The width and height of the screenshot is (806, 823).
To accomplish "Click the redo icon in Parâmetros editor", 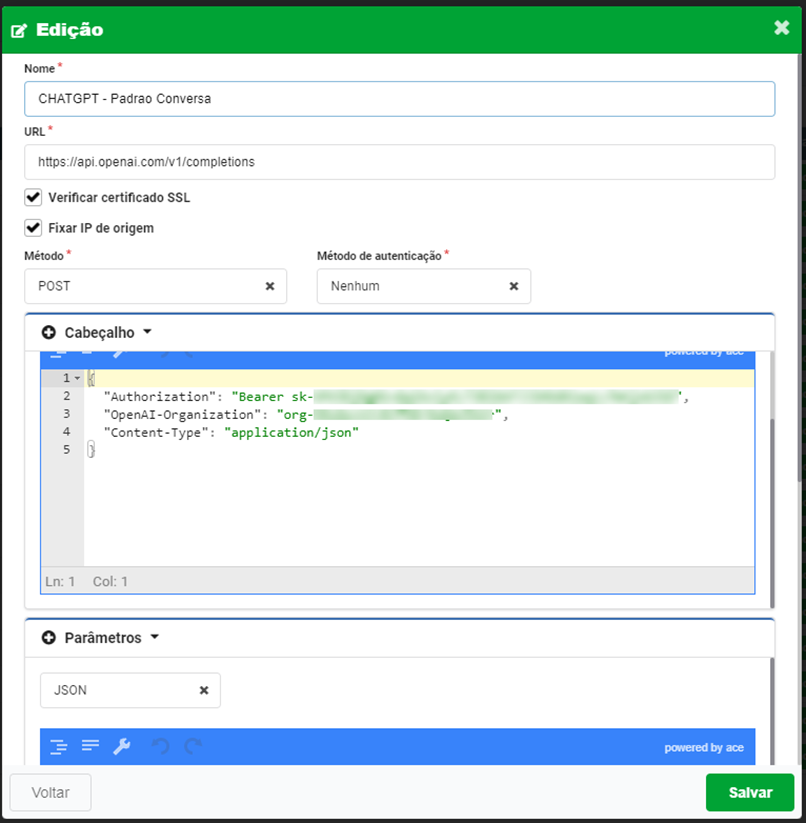I will pos(193,746).
